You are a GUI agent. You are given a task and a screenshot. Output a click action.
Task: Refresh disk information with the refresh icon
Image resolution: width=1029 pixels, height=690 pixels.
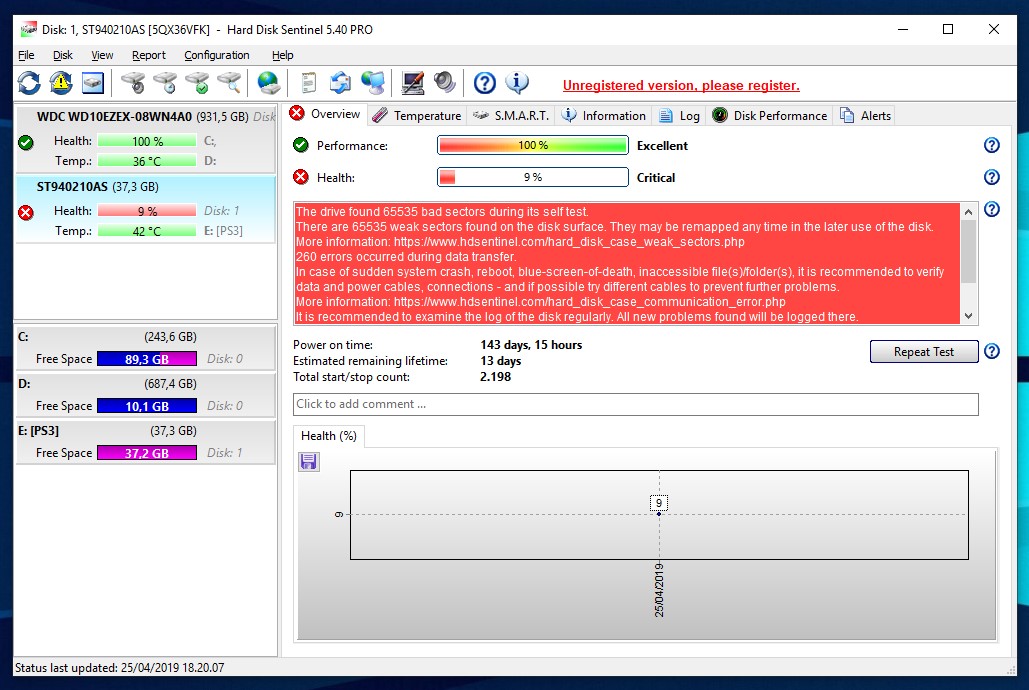[x=28, y=83]
